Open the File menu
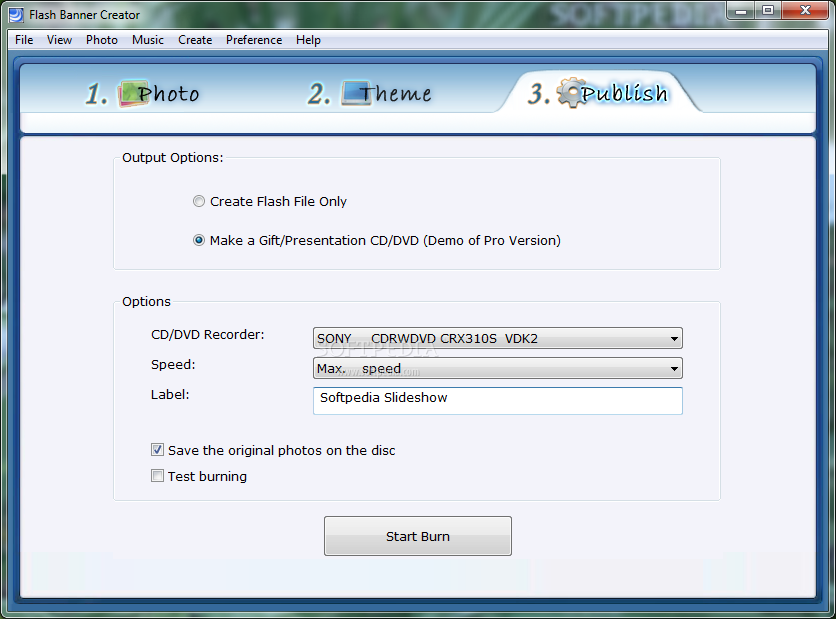 point(24,40)
